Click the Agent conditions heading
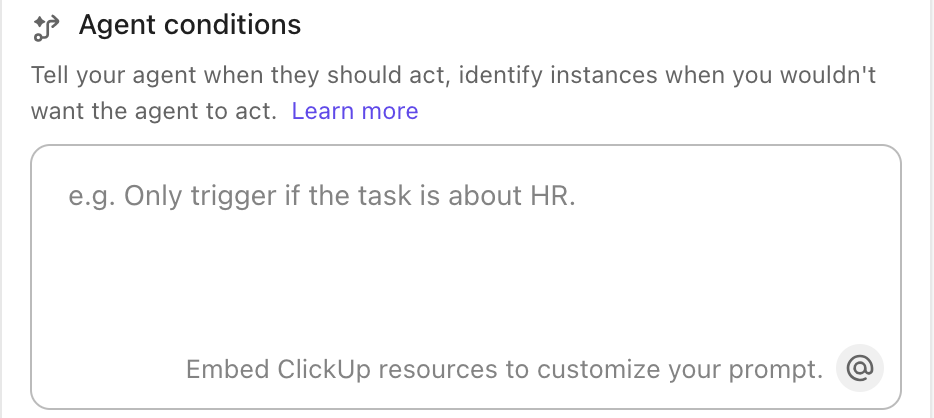This screenshot has height=418, width=934. click(190, 25)
